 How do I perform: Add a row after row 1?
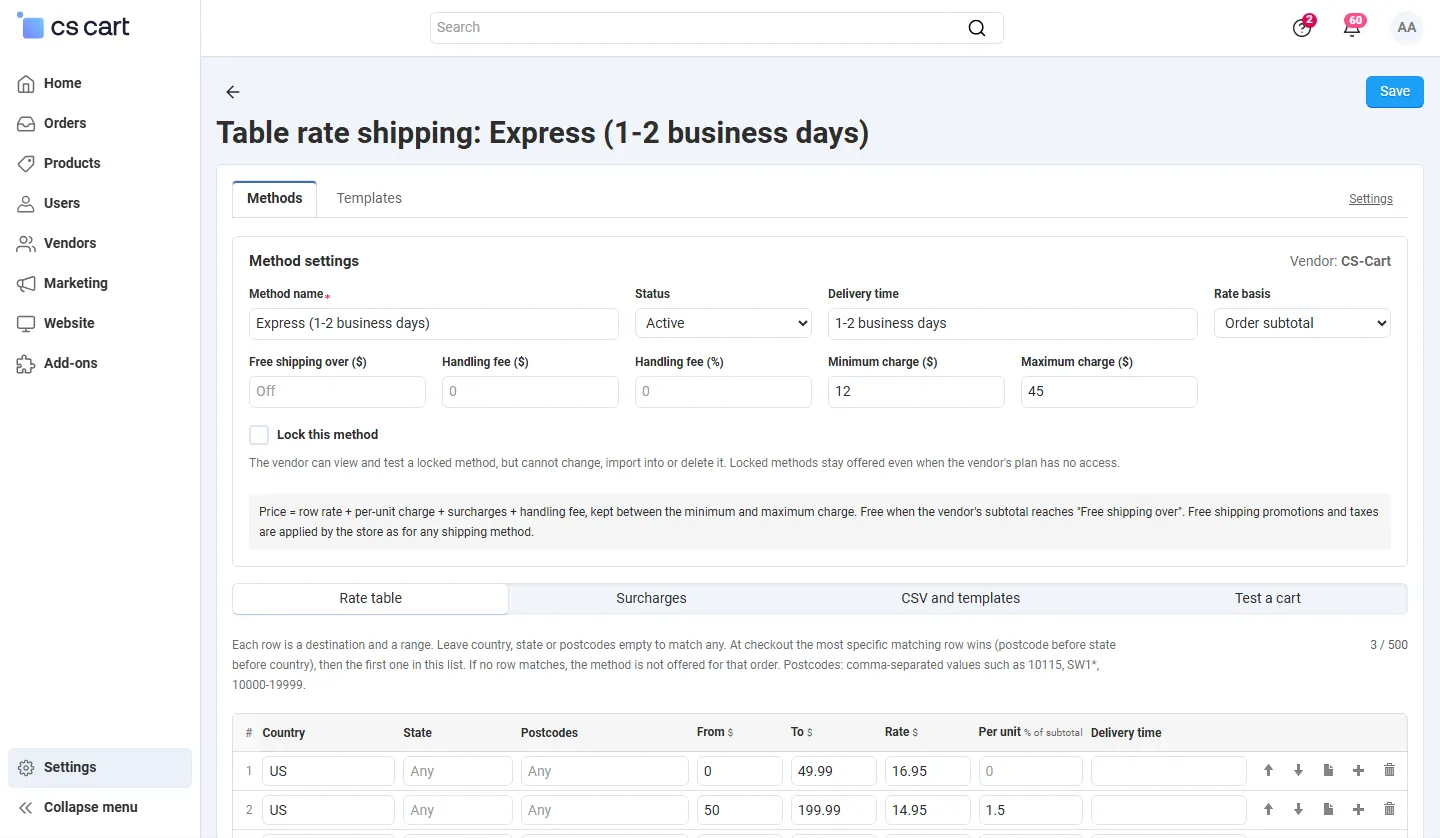click(x=1359, y=770)
